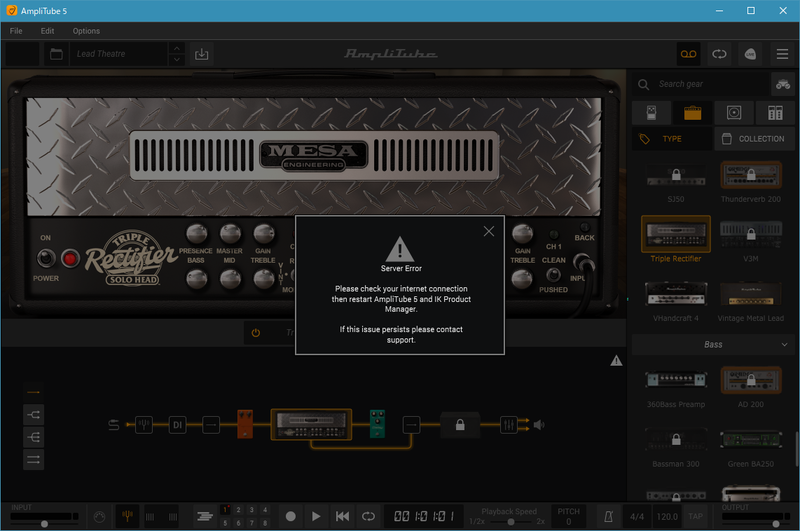Select the AD 200 bass amp
The image size is (800, 531).
[x=751, y=380]
